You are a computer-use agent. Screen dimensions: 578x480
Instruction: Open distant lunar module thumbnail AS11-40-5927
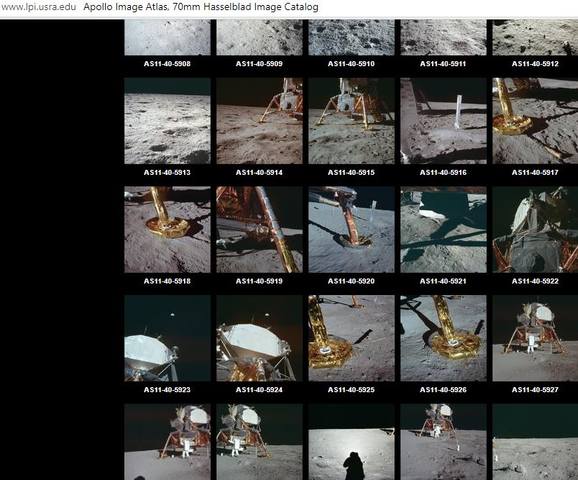coord(535,338)
